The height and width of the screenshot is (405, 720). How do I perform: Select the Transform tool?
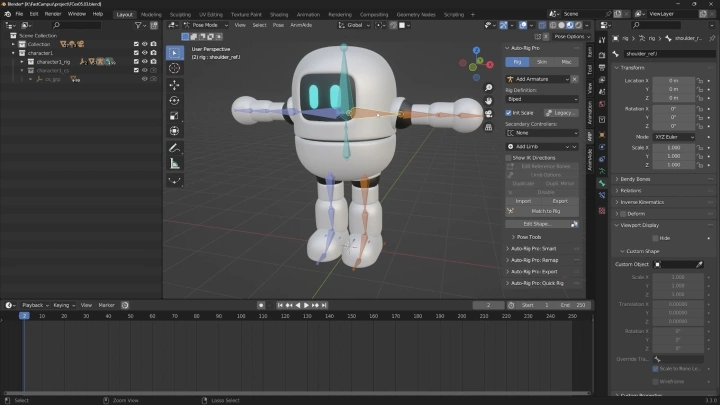174,131
